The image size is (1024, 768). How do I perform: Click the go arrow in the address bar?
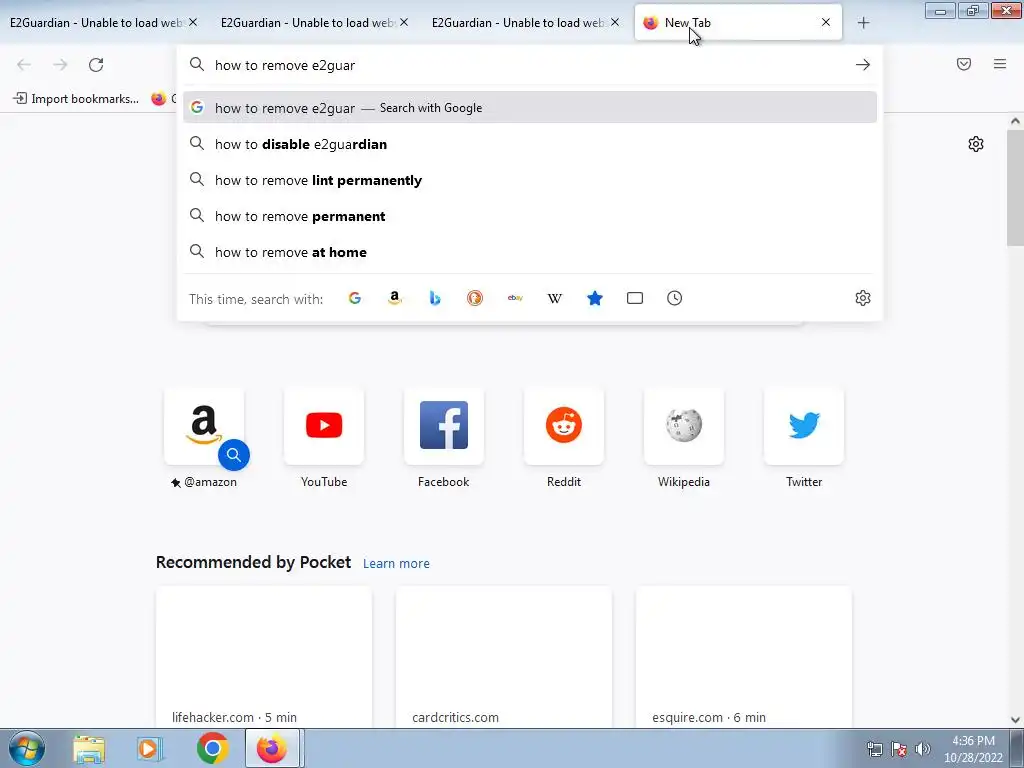coord(863,65)
